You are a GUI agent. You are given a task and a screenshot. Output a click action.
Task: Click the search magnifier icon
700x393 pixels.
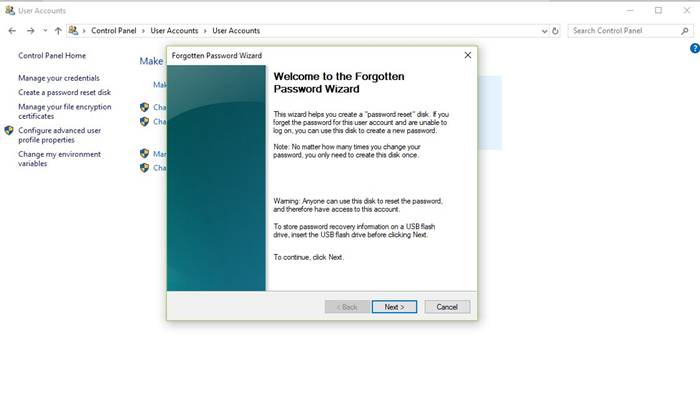coord(685,31)
